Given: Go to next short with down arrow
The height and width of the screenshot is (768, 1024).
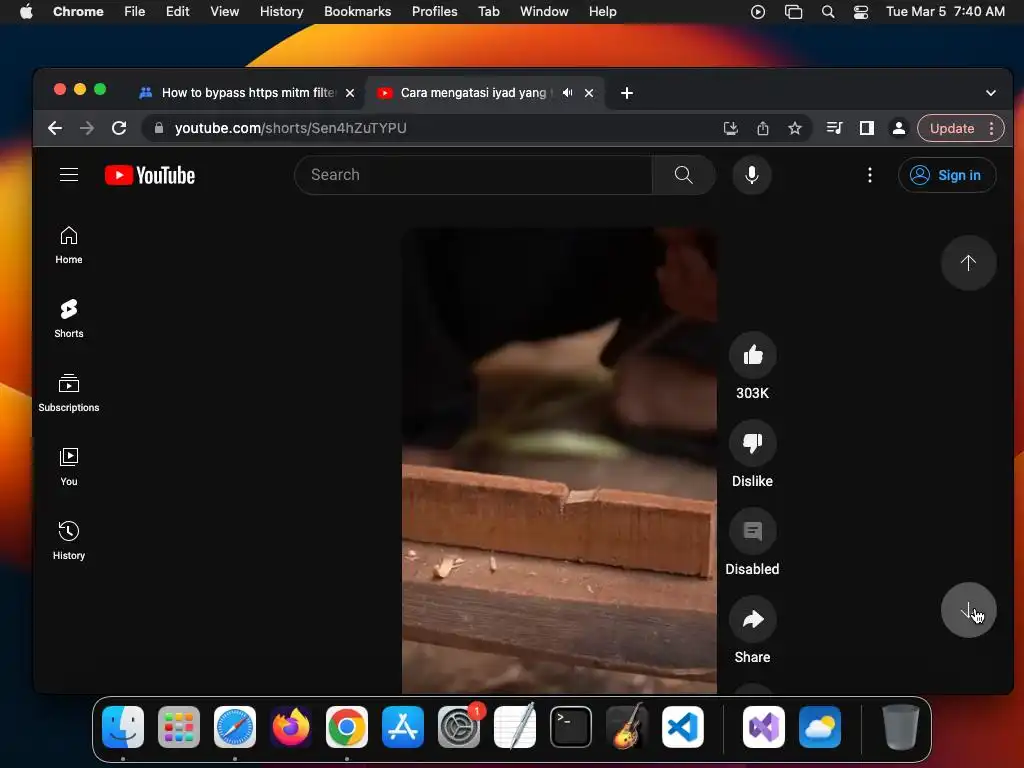Looking at the screenshot, I should (x=968, y=610).
